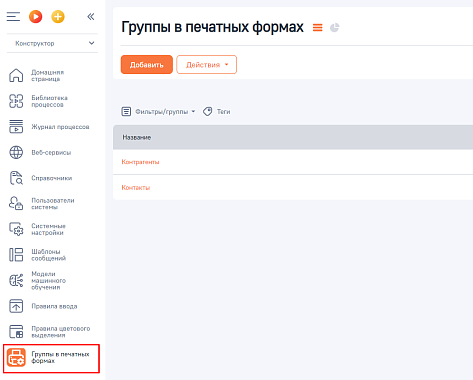Viewport: 473px width, 380px height.
Task: Click the Фильтры/группы list icon
Action: click(126, 111)
